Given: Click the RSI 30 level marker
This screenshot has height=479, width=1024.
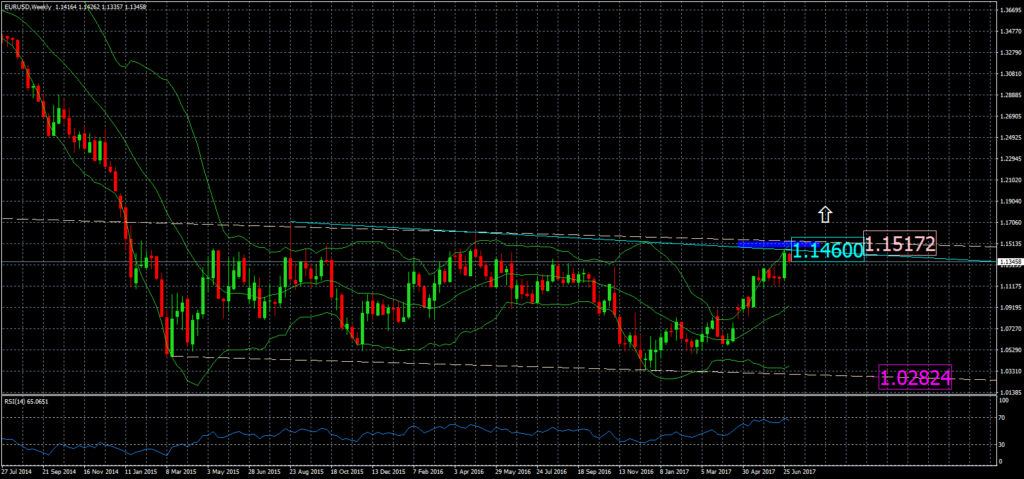Looking at the screenshot, I should tap(1002, 447).
